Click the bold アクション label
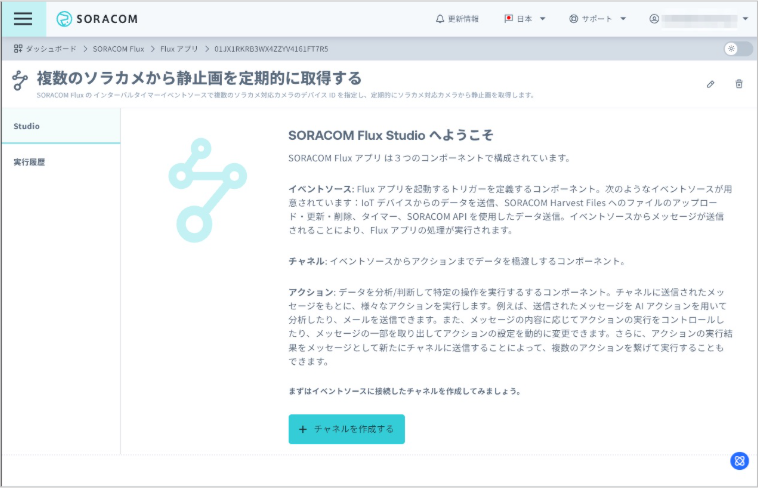 click(311, 292)
